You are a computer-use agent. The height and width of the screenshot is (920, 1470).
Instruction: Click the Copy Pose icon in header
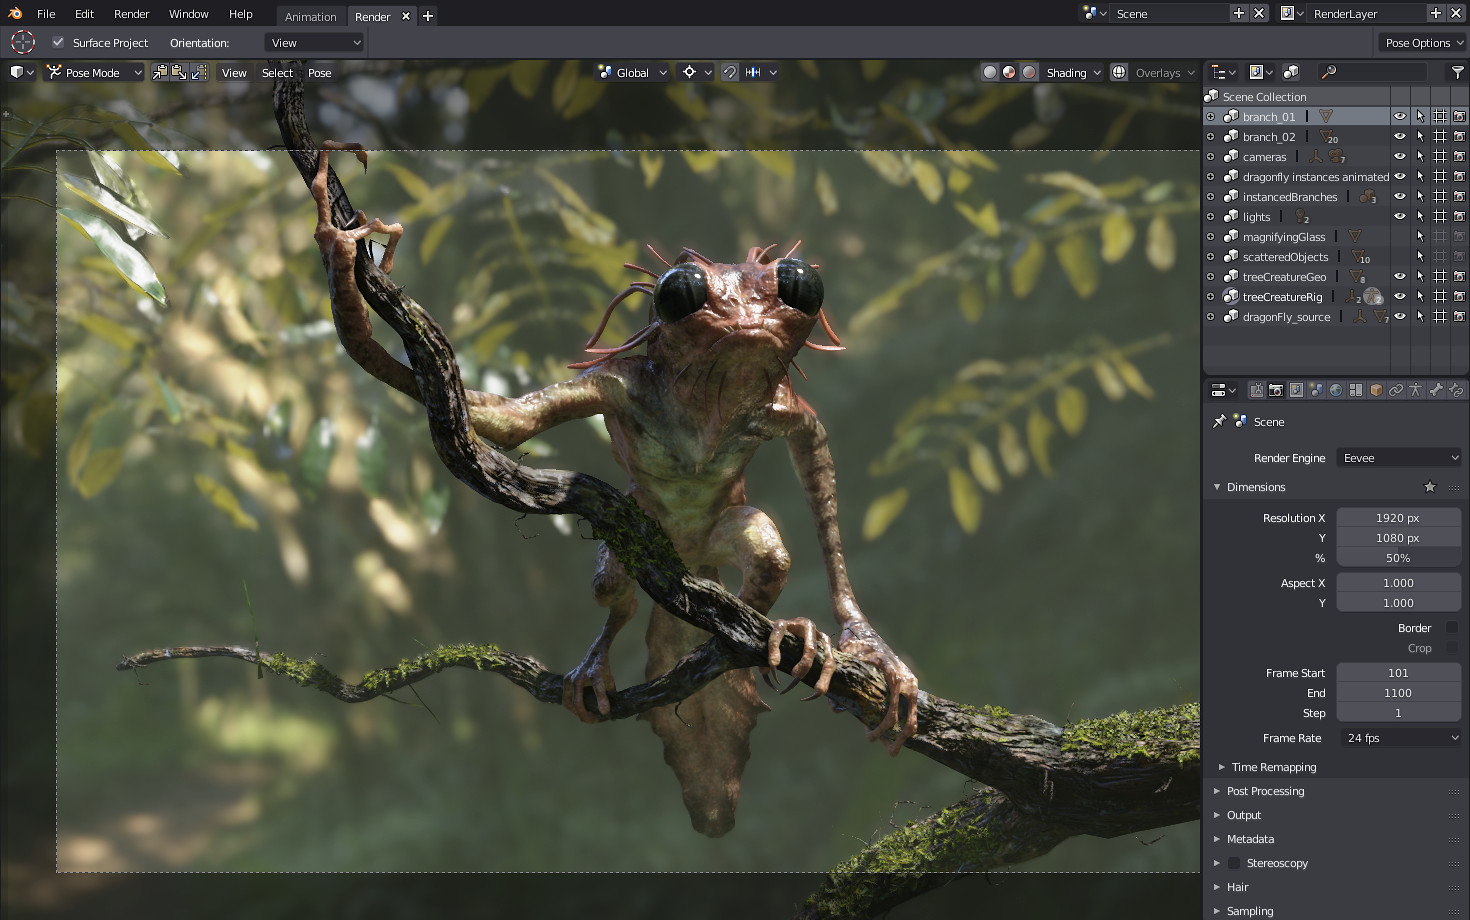click(160, 72)
